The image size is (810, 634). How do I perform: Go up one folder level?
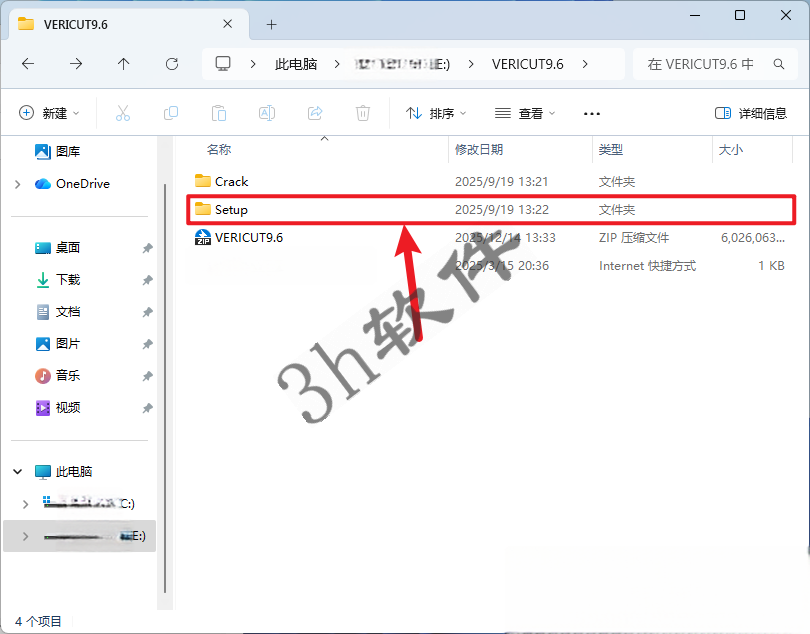(123, 64)
